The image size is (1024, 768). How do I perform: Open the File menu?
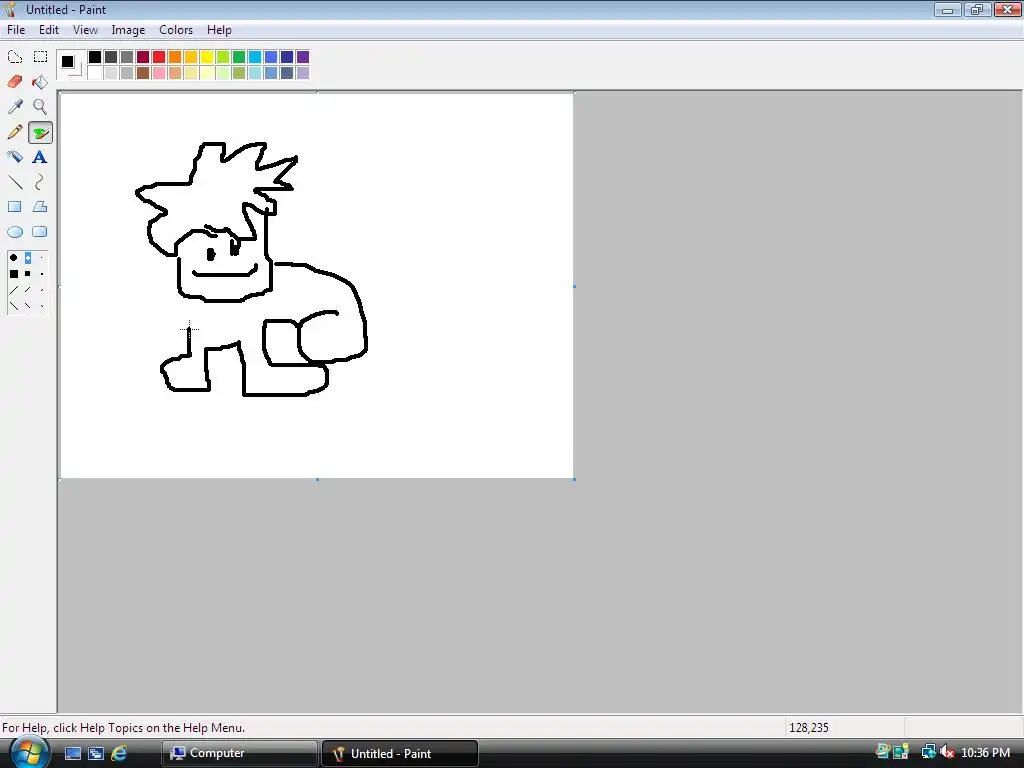coord(16,30)
